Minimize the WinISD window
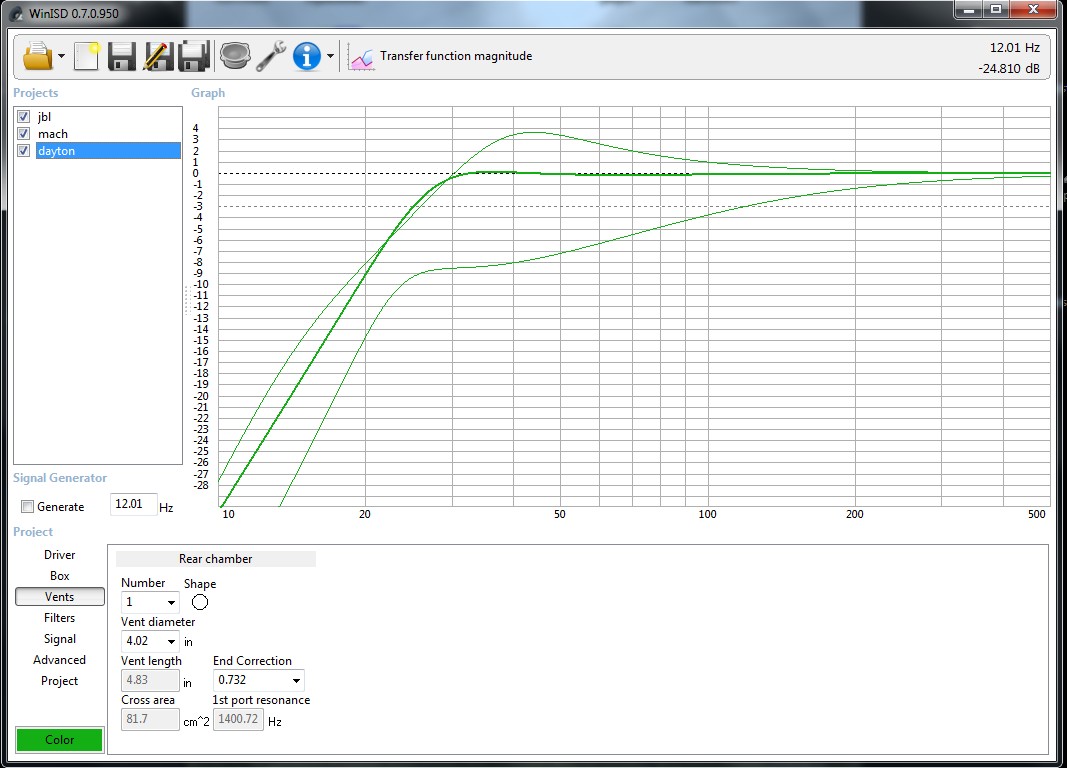The width and height of the screenshot is (1067, 768). click(x=969, y=9)
